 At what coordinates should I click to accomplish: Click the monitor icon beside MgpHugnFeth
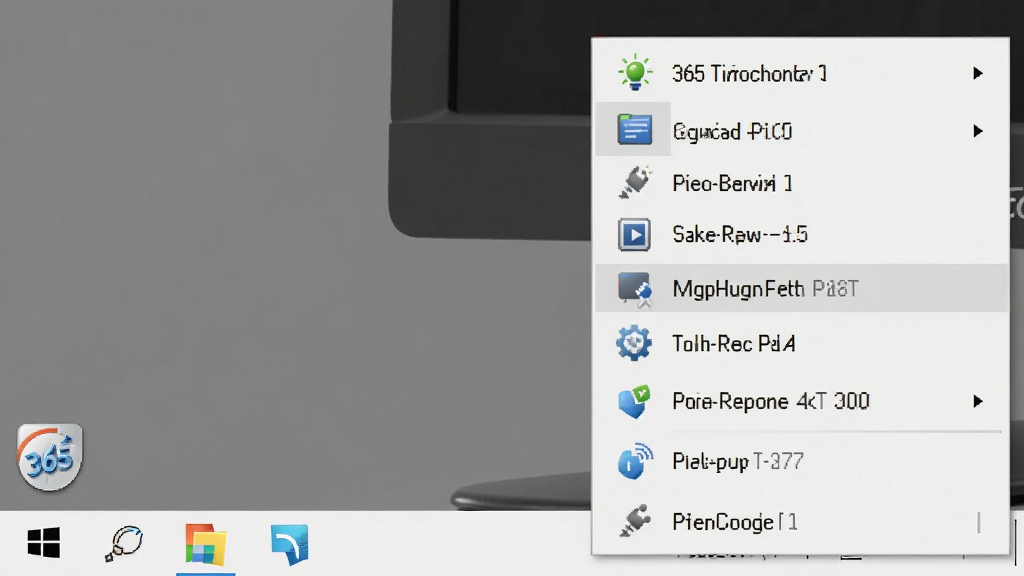635,289
